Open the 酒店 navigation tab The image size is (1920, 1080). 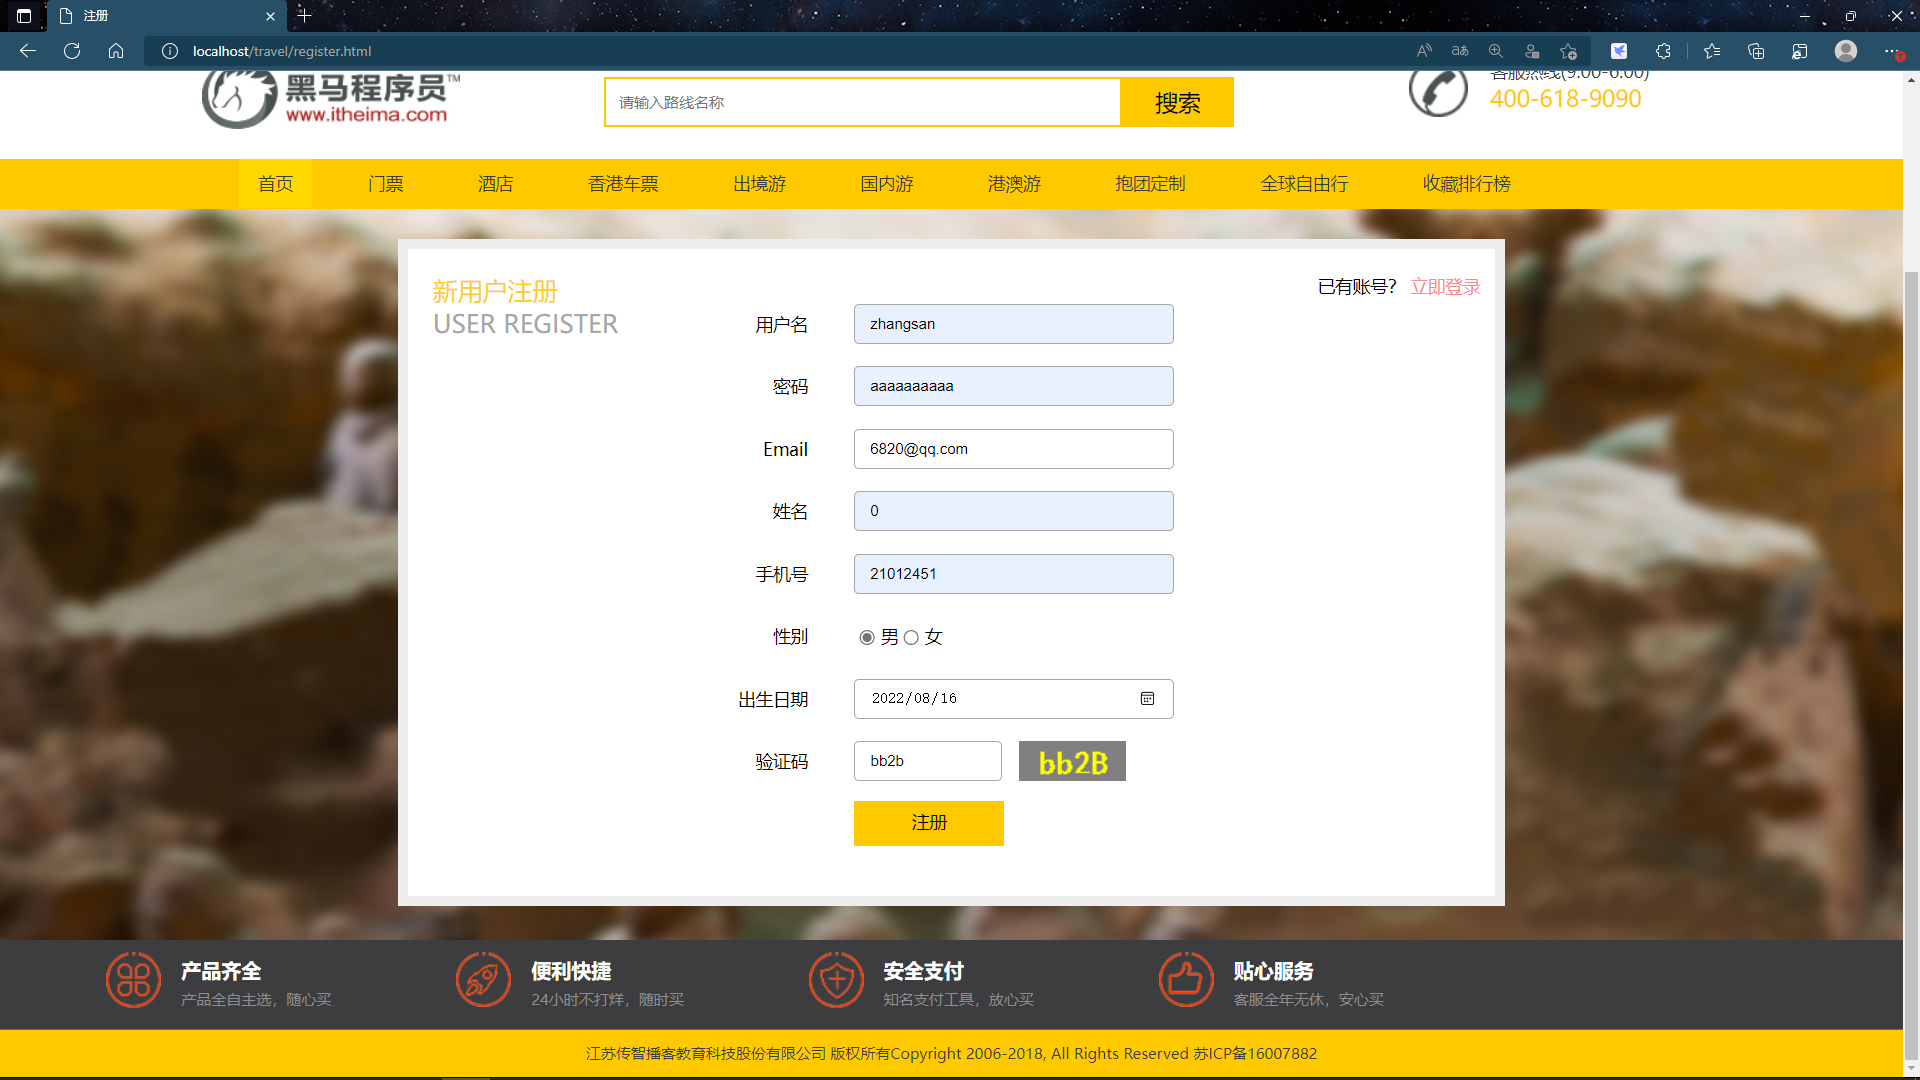[495, 184]
